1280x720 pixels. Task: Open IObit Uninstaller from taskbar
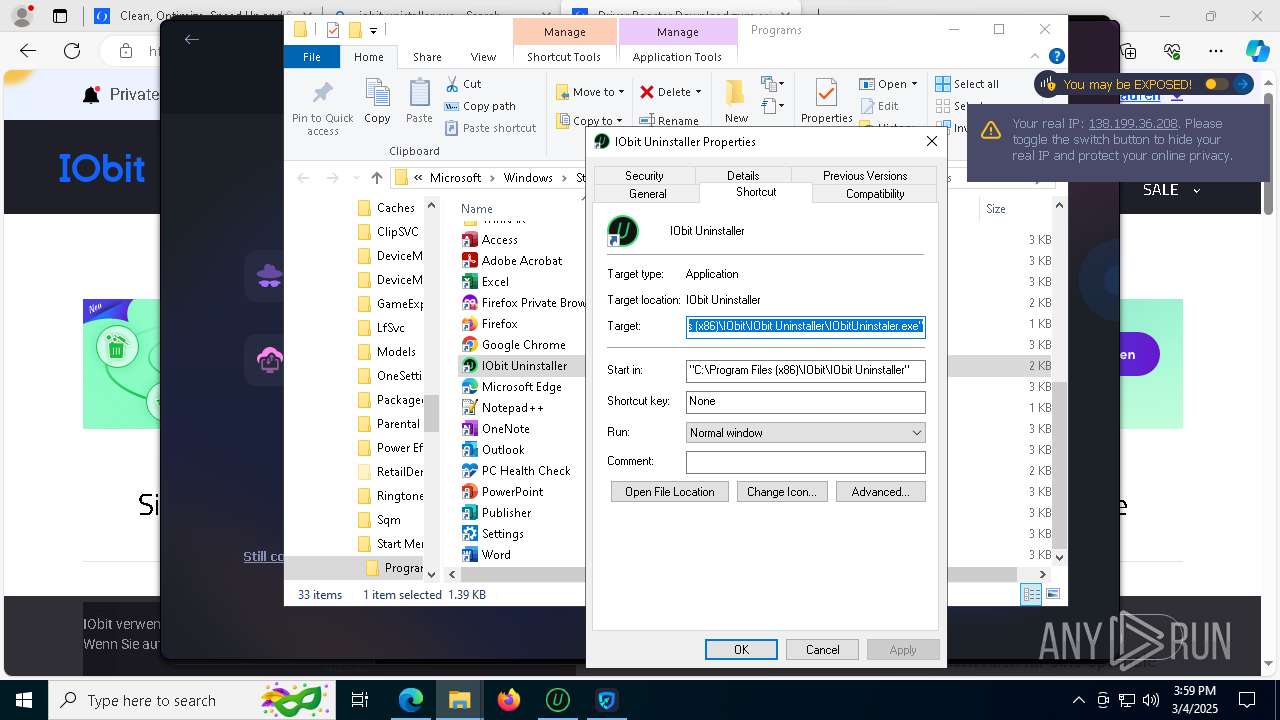click(557, 700)
